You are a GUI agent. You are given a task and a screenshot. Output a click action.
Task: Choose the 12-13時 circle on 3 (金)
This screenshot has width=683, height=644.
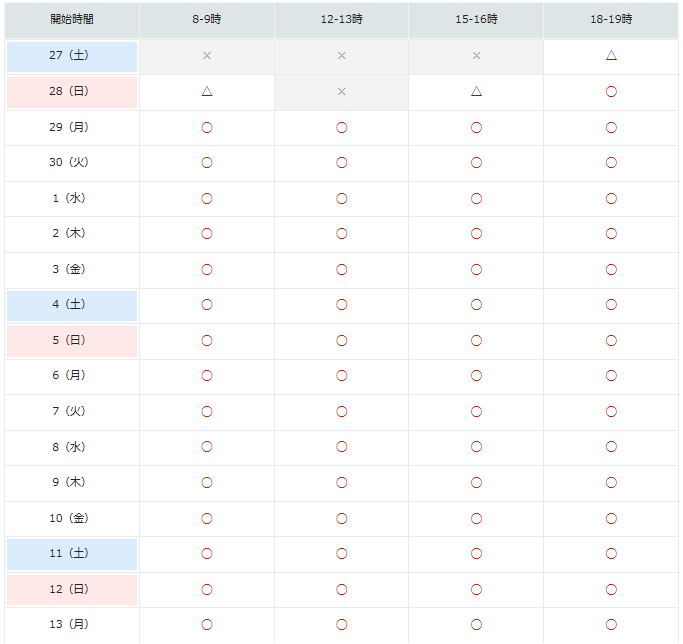(342, 270)
